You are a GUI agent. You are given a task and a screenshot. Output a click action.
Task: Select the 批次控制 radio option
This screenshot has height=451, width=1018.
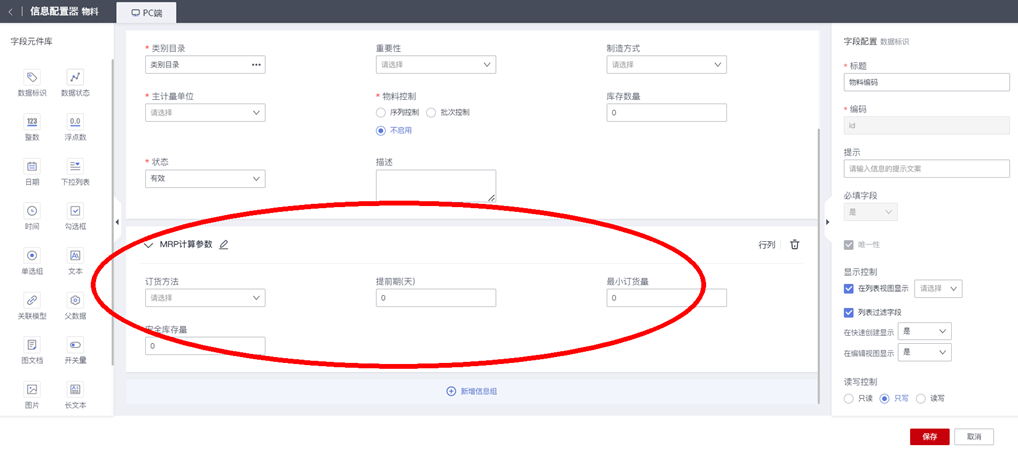(432, 112)
